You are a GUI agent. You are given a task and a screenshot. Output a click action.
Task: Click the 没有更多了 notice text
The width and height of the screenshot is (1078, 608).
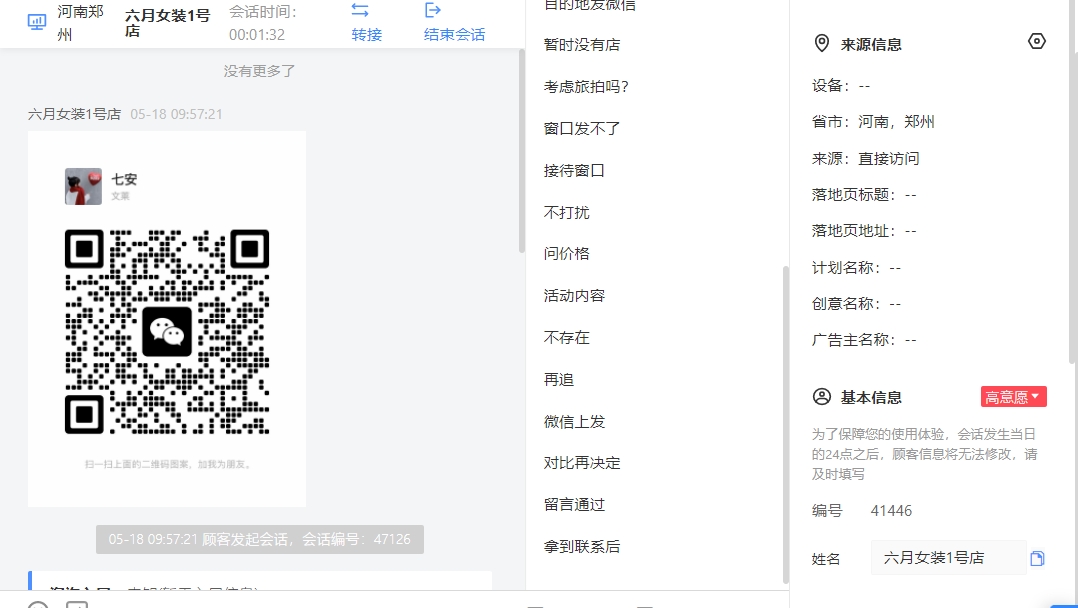[259, 71]
